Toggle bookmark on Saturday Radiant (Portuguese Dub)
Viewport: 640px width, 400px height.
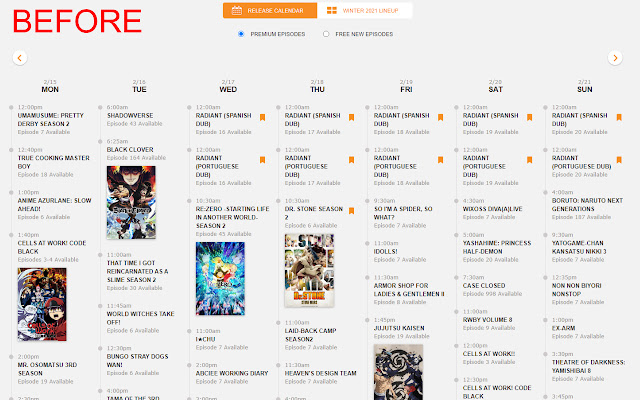point(529,160)
